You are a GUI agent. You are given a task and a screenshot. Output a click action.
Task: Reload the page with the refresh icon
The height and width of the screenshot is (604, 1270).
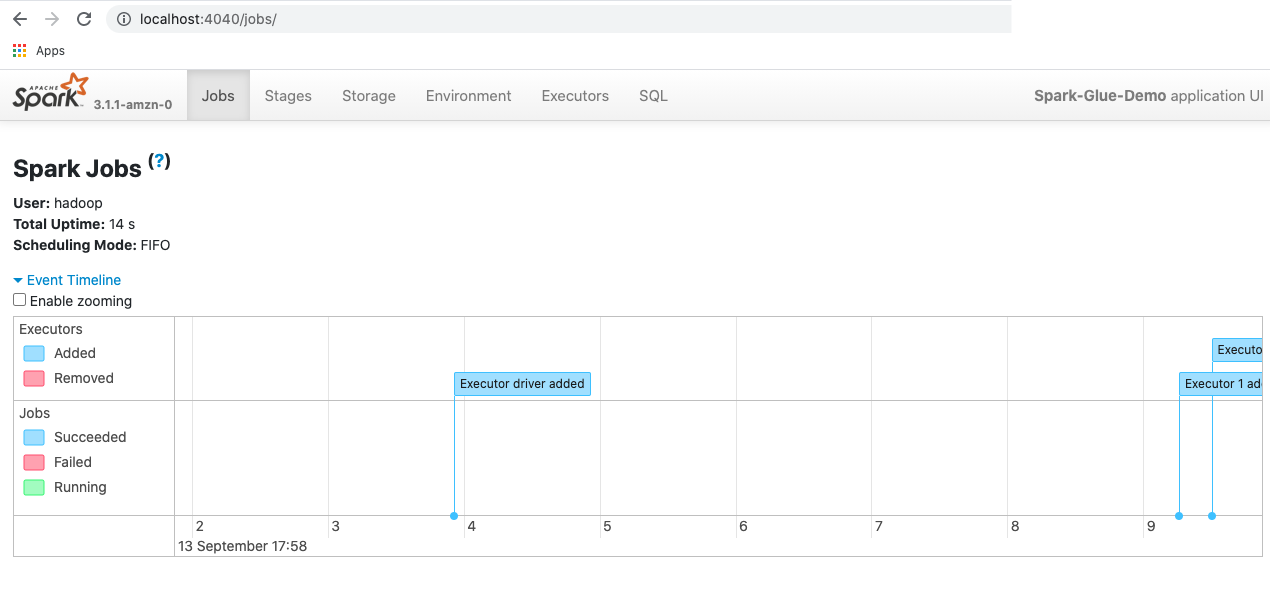pos(83,17)
